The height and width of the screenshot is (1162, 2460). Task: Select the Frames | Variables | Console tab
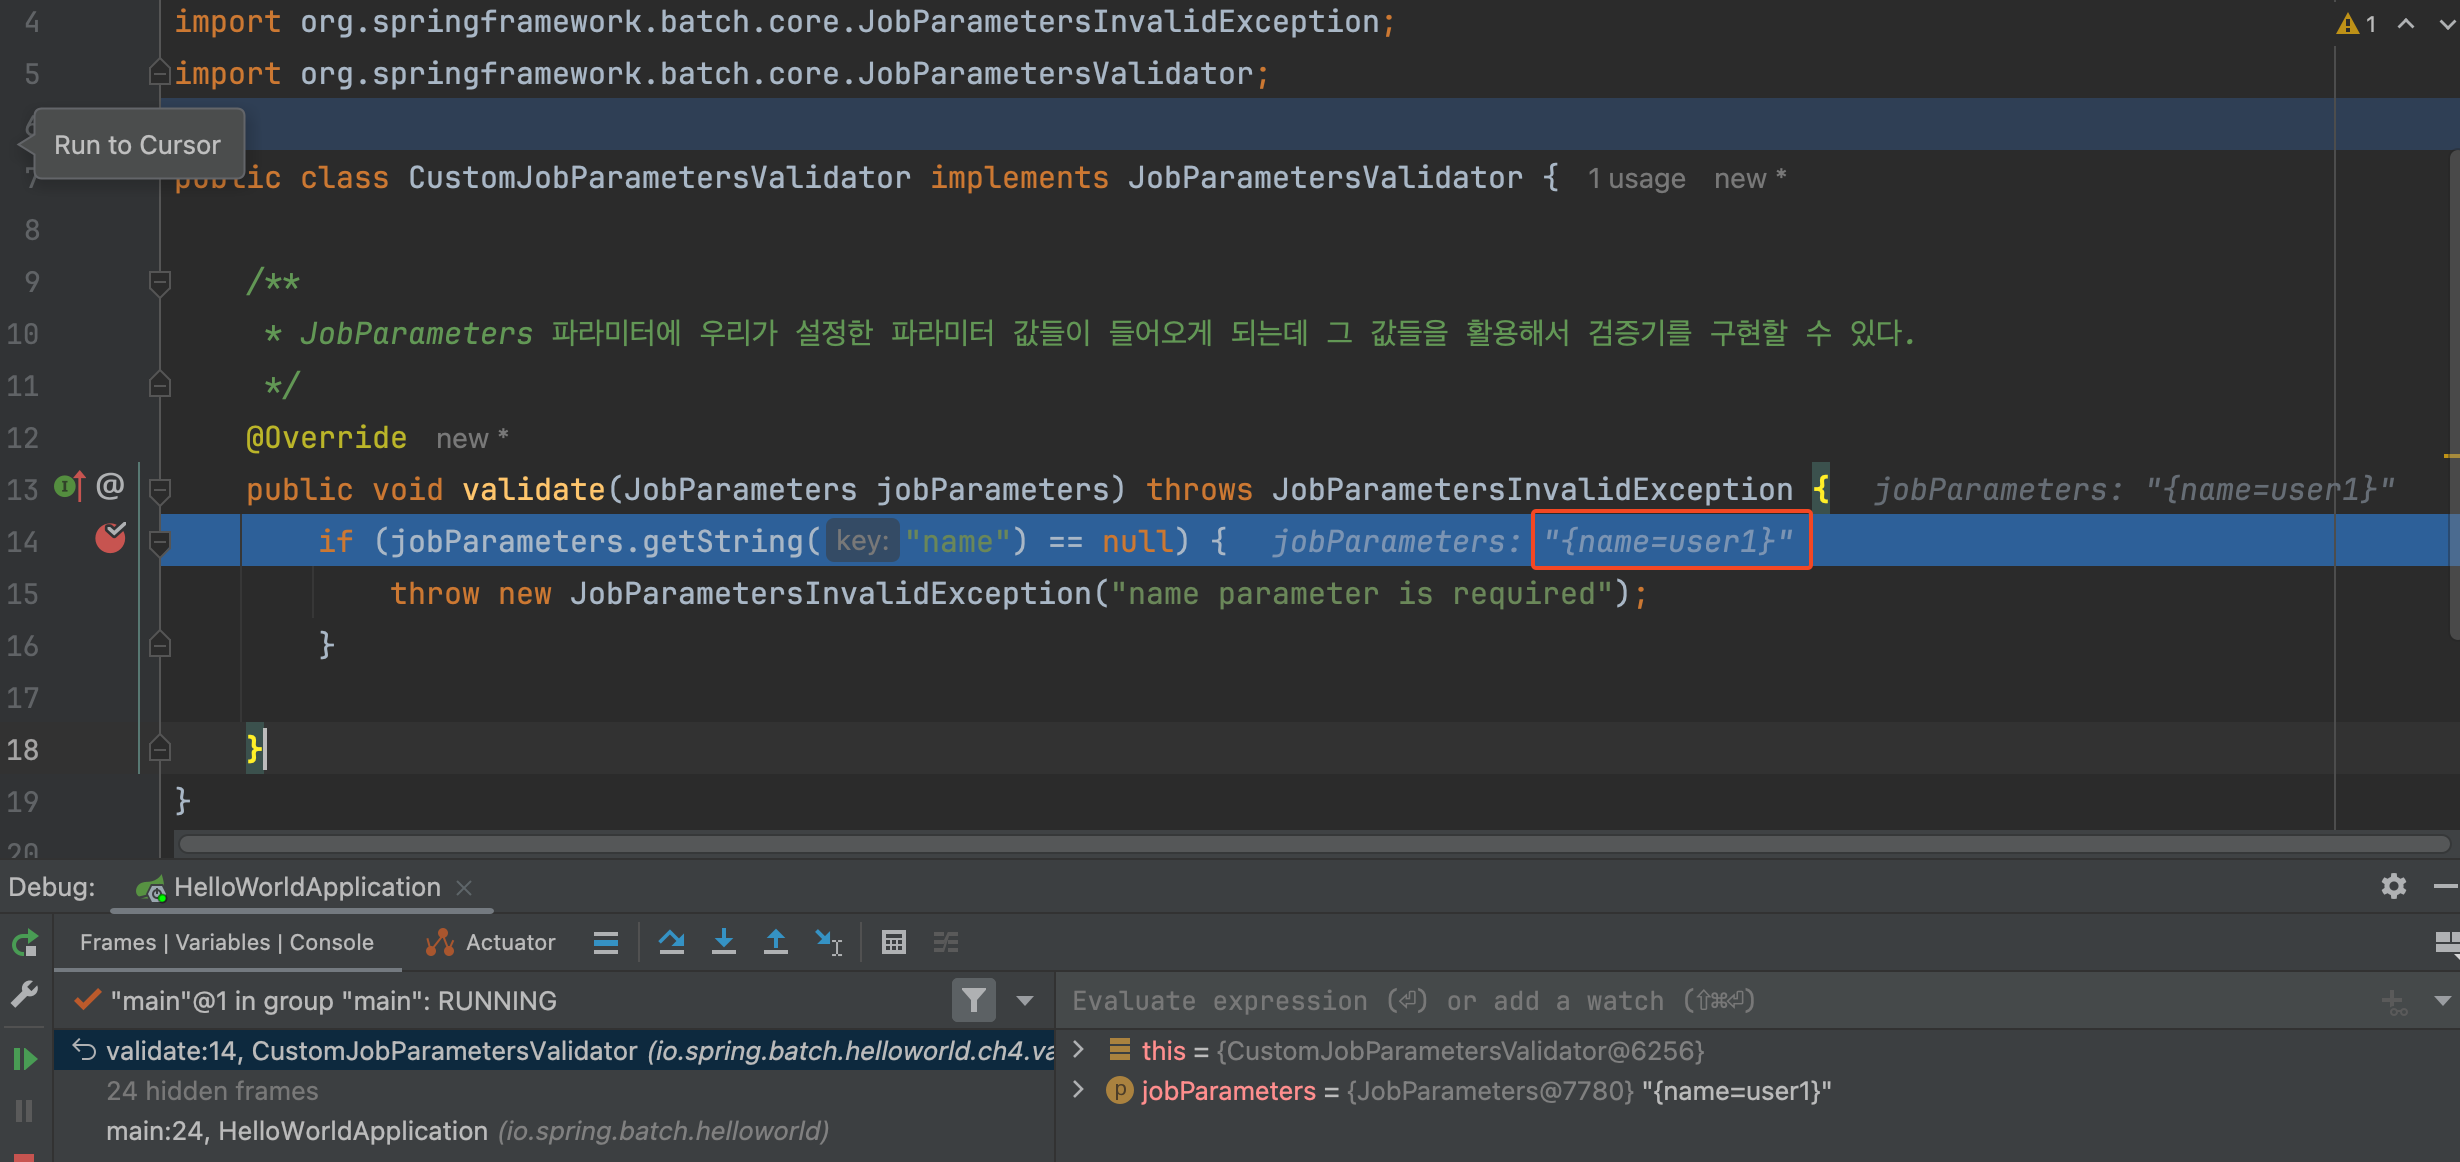227,942
